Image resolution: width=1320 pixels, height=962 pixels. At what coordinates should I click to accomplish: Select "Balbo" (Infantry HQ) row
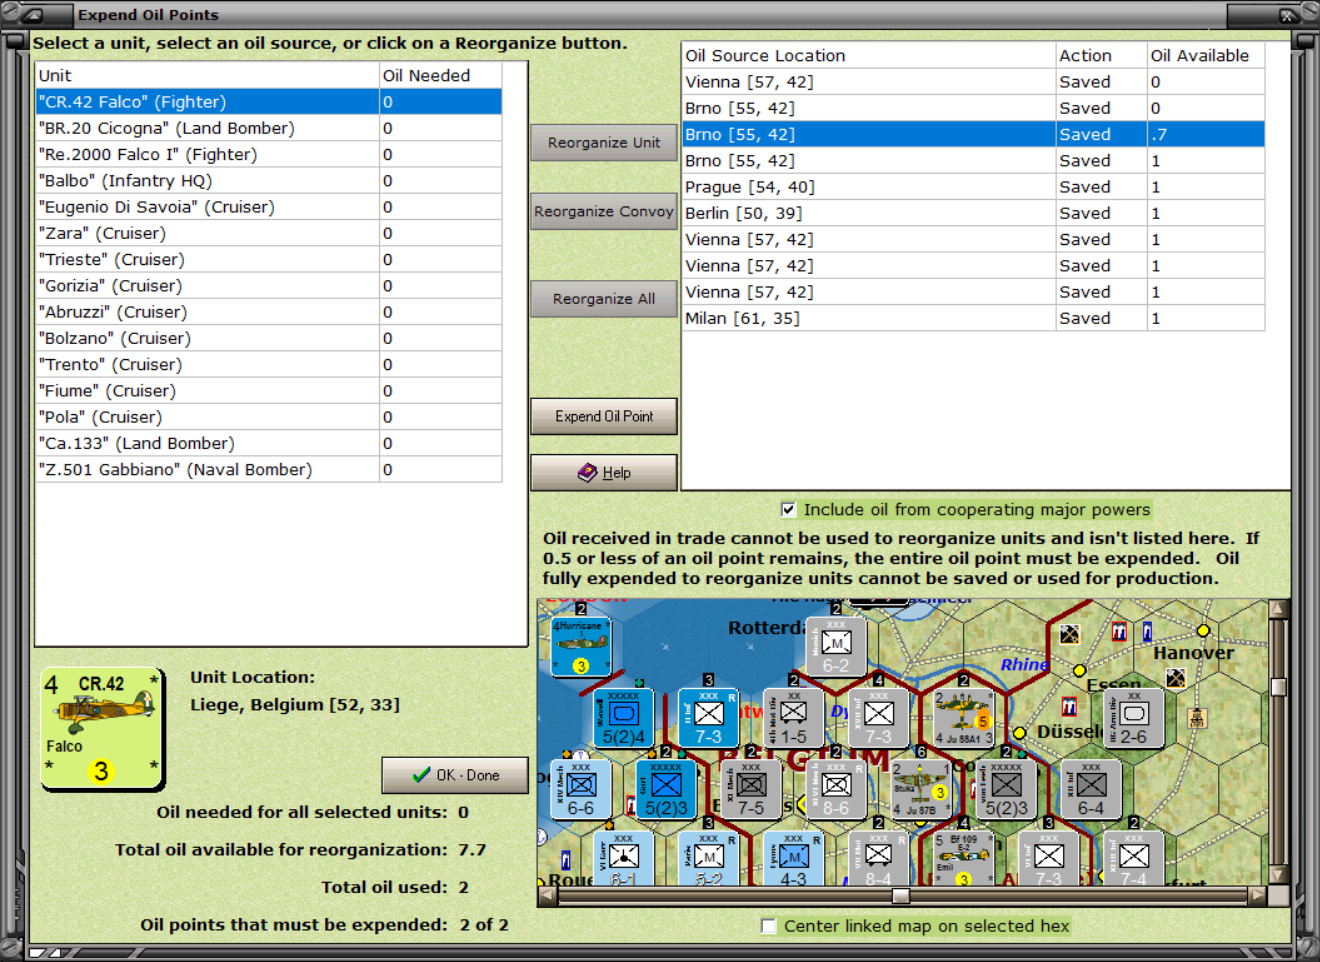coord(269,181)
